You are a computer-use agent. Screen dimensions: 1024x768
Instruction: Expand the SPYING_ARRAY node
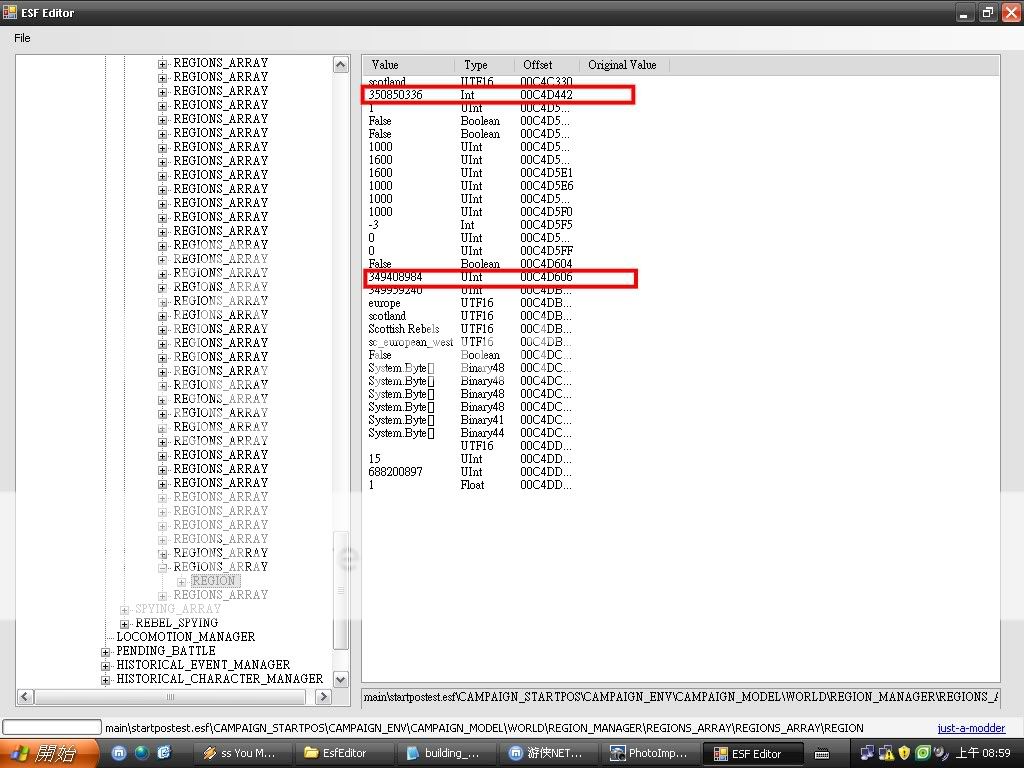[124, 610]
